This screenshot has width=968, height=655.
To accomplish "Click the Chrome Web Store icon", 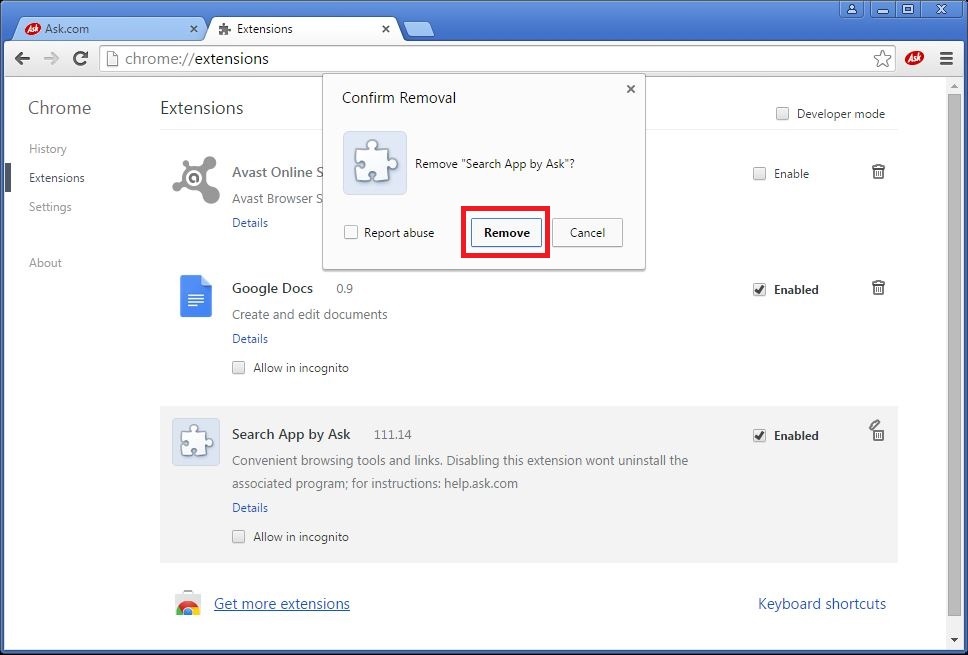I will click(x=188, y=603).
